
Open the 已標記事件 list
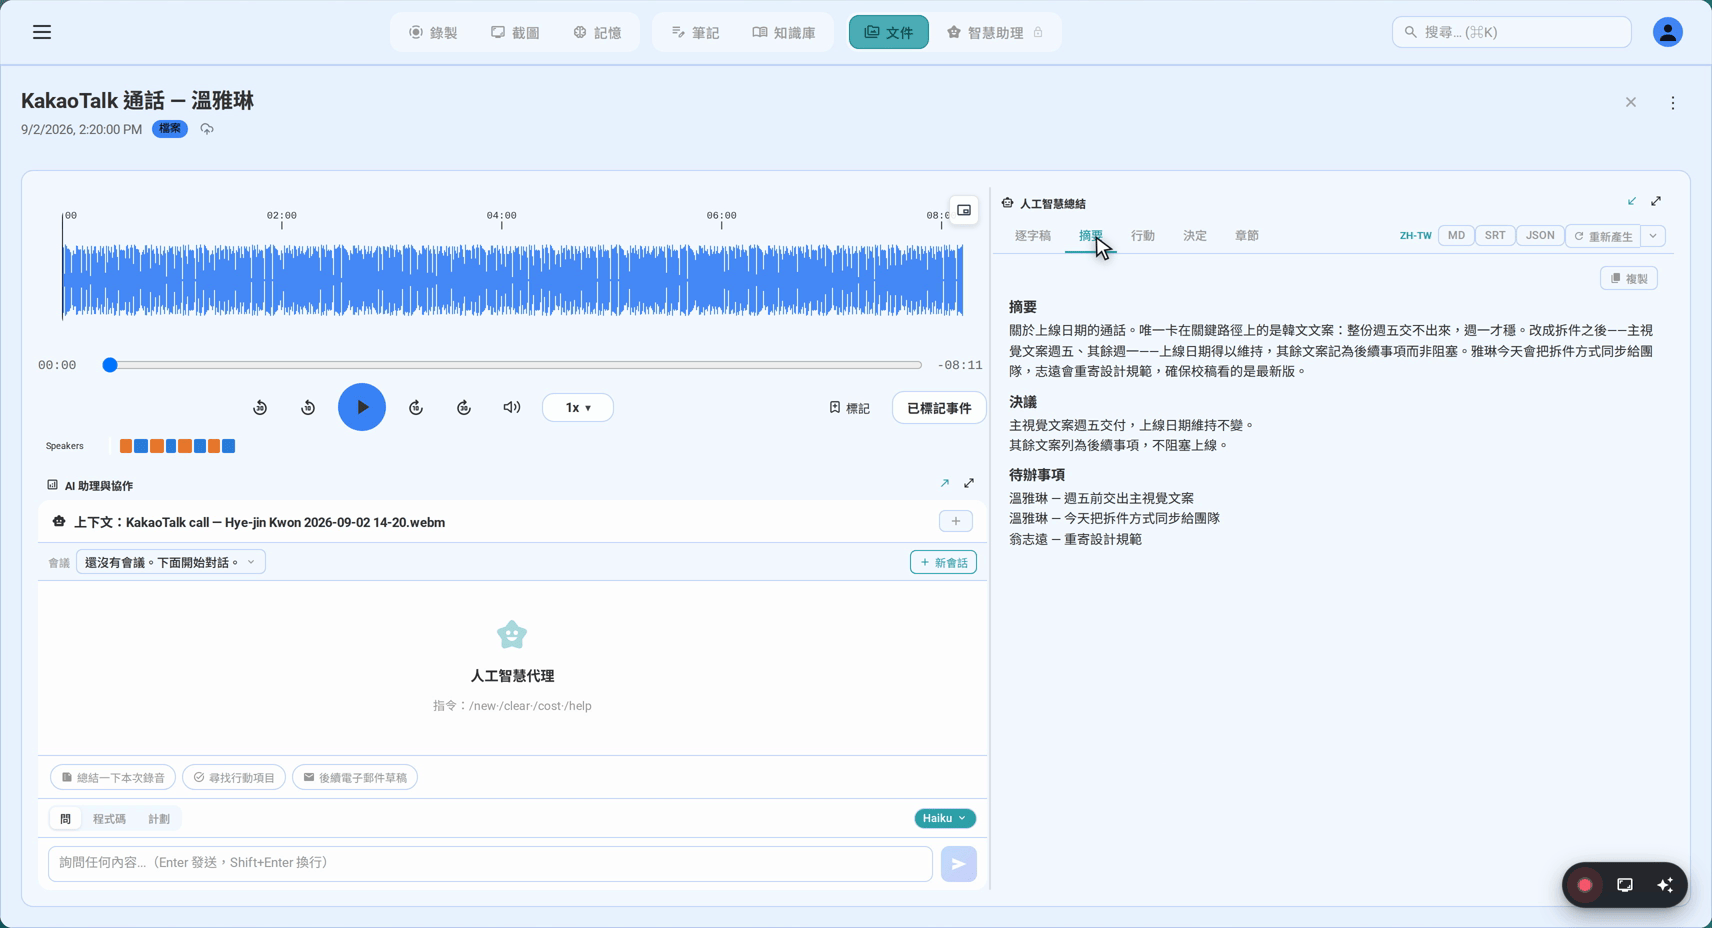(939, 408)
